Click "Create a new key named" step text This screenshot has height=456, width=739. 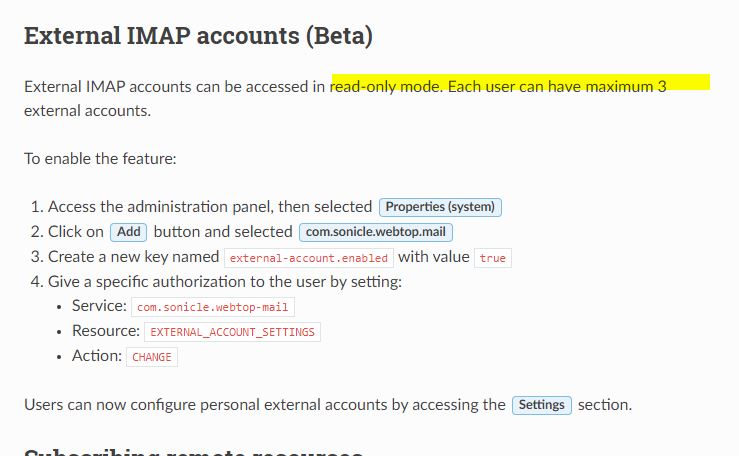(x=134, y=257)
